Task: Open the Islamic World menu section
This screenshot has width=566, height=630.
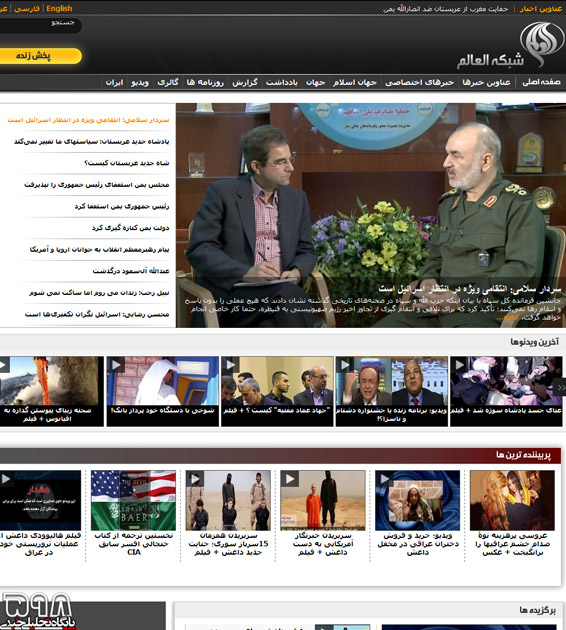Action: (355, 82)
